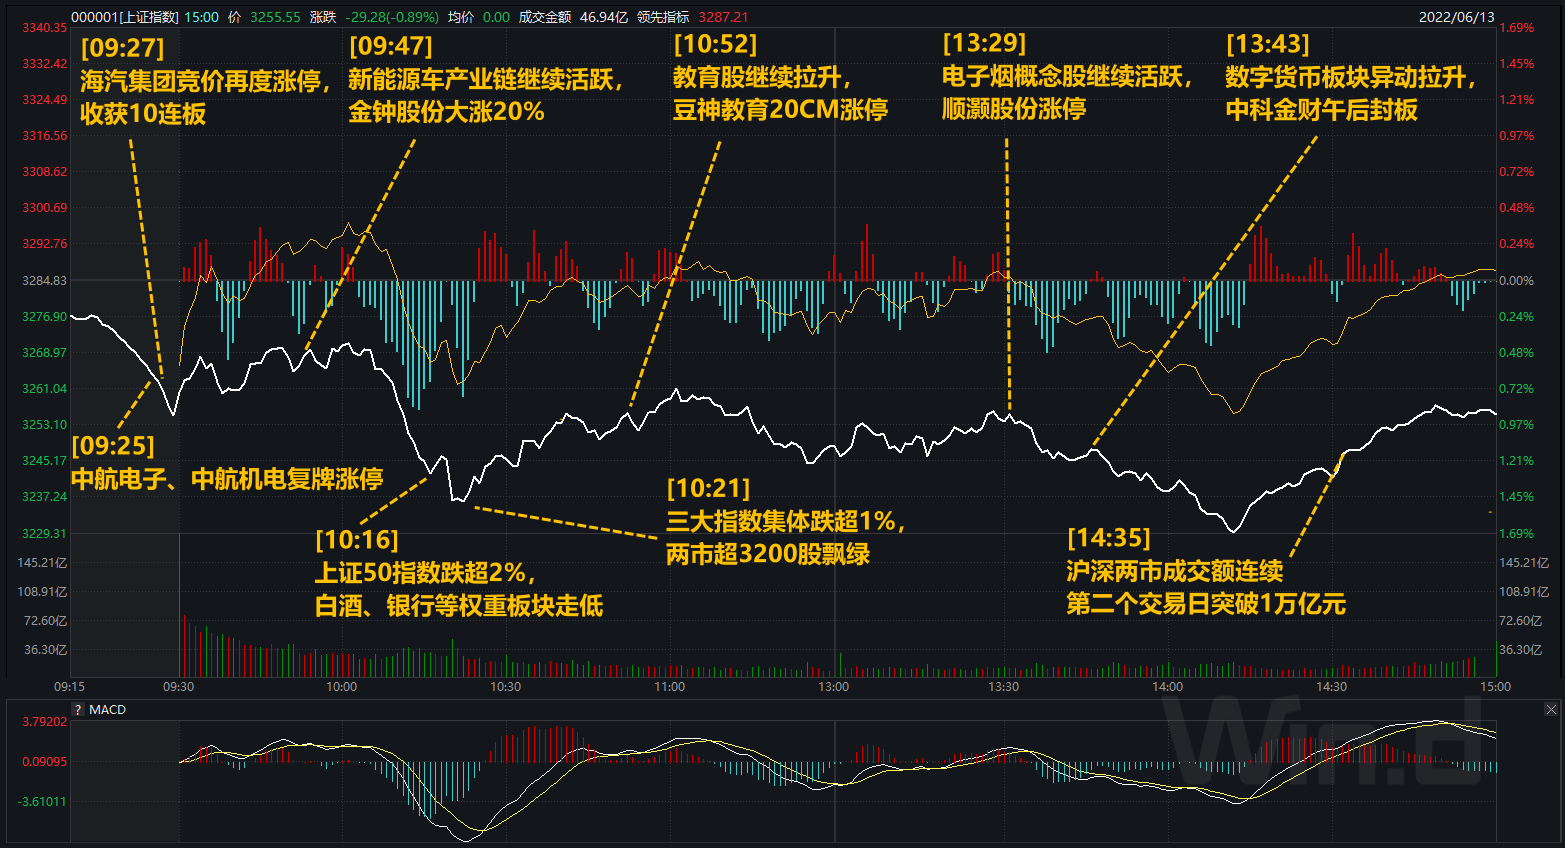Viewport: 1565px width, 848px height.
Task: Click the 3229.31 price axis label
Action: pos(45,534)
